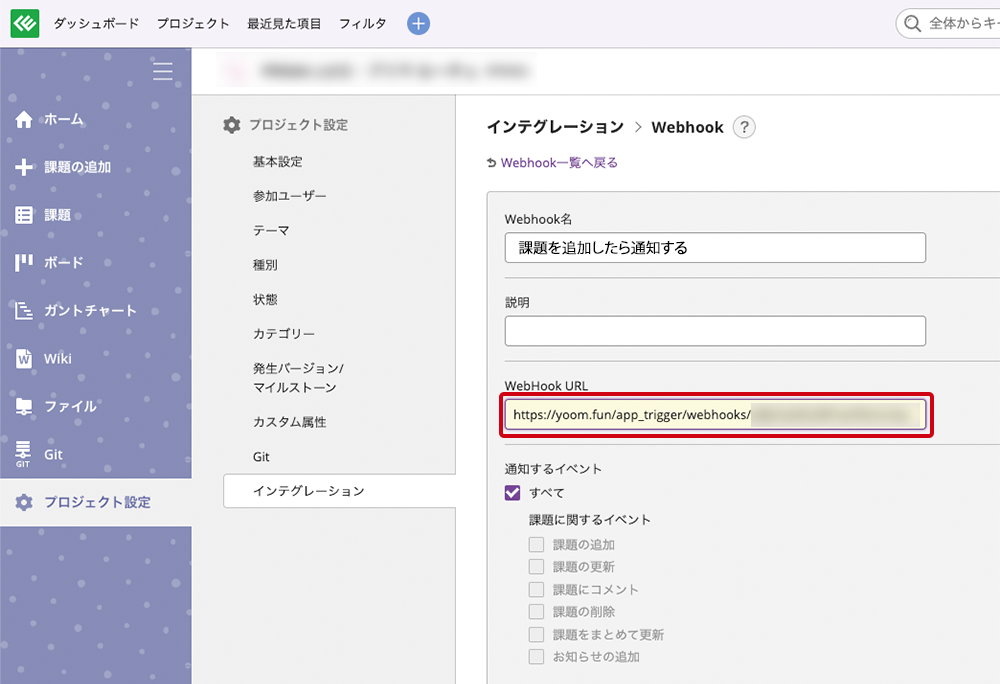1000x684 pixels.
Task: Open the Git repository sidebar item
Action: coord(52,454)
